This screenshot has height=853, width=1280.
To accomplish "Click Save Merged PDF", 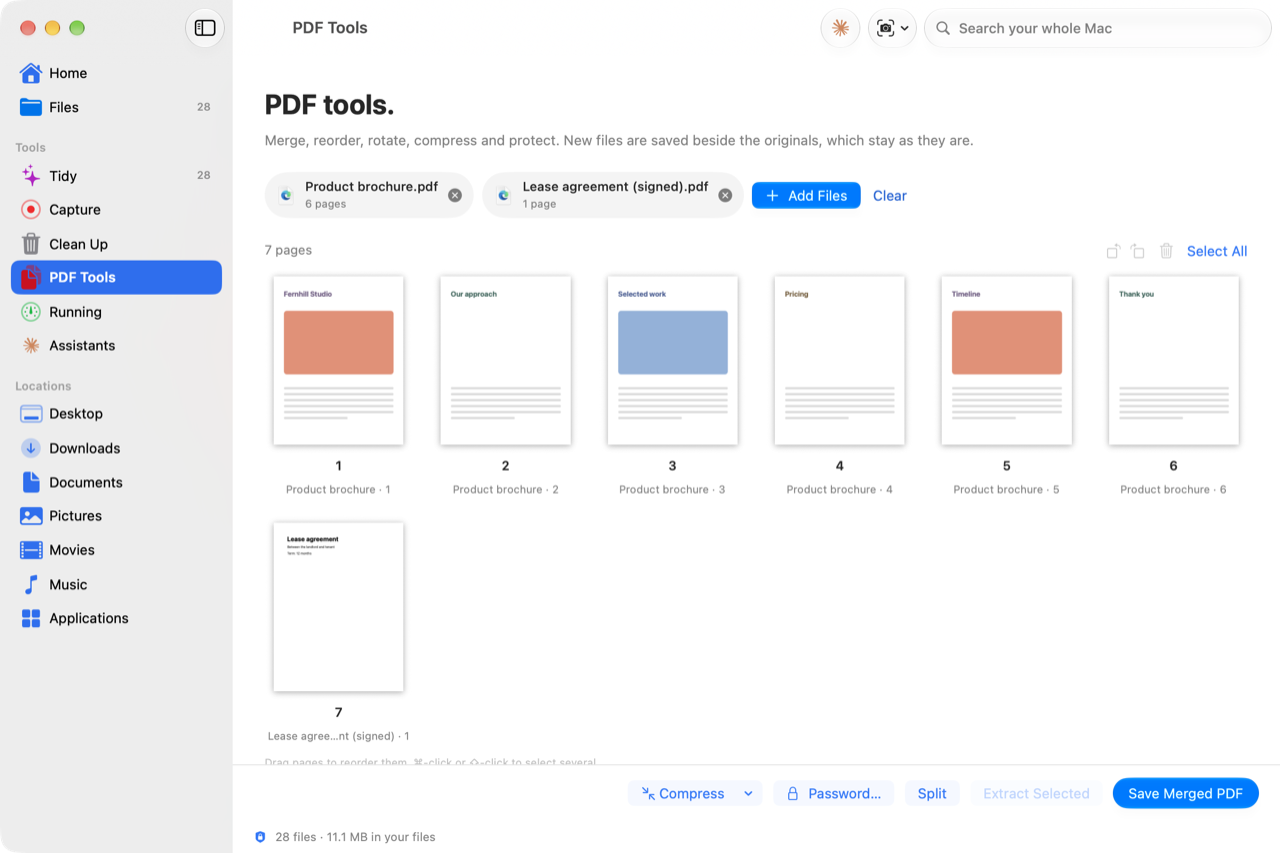I will pyautogui.click(x=1185, y=794).
